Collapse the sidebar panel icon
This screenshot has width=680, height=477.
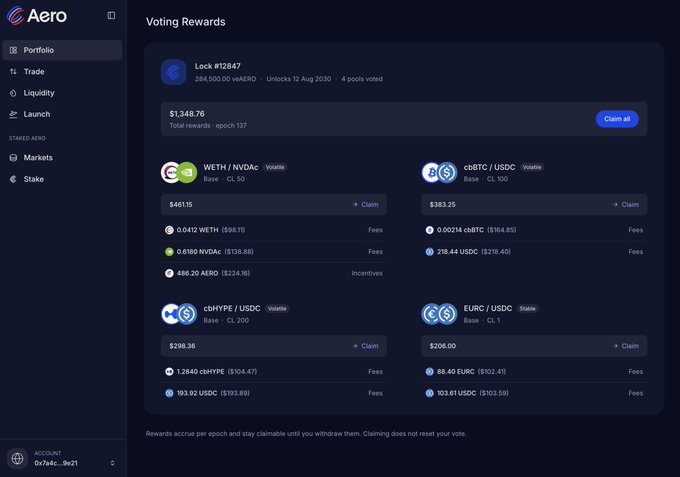(x=111, y=16)
